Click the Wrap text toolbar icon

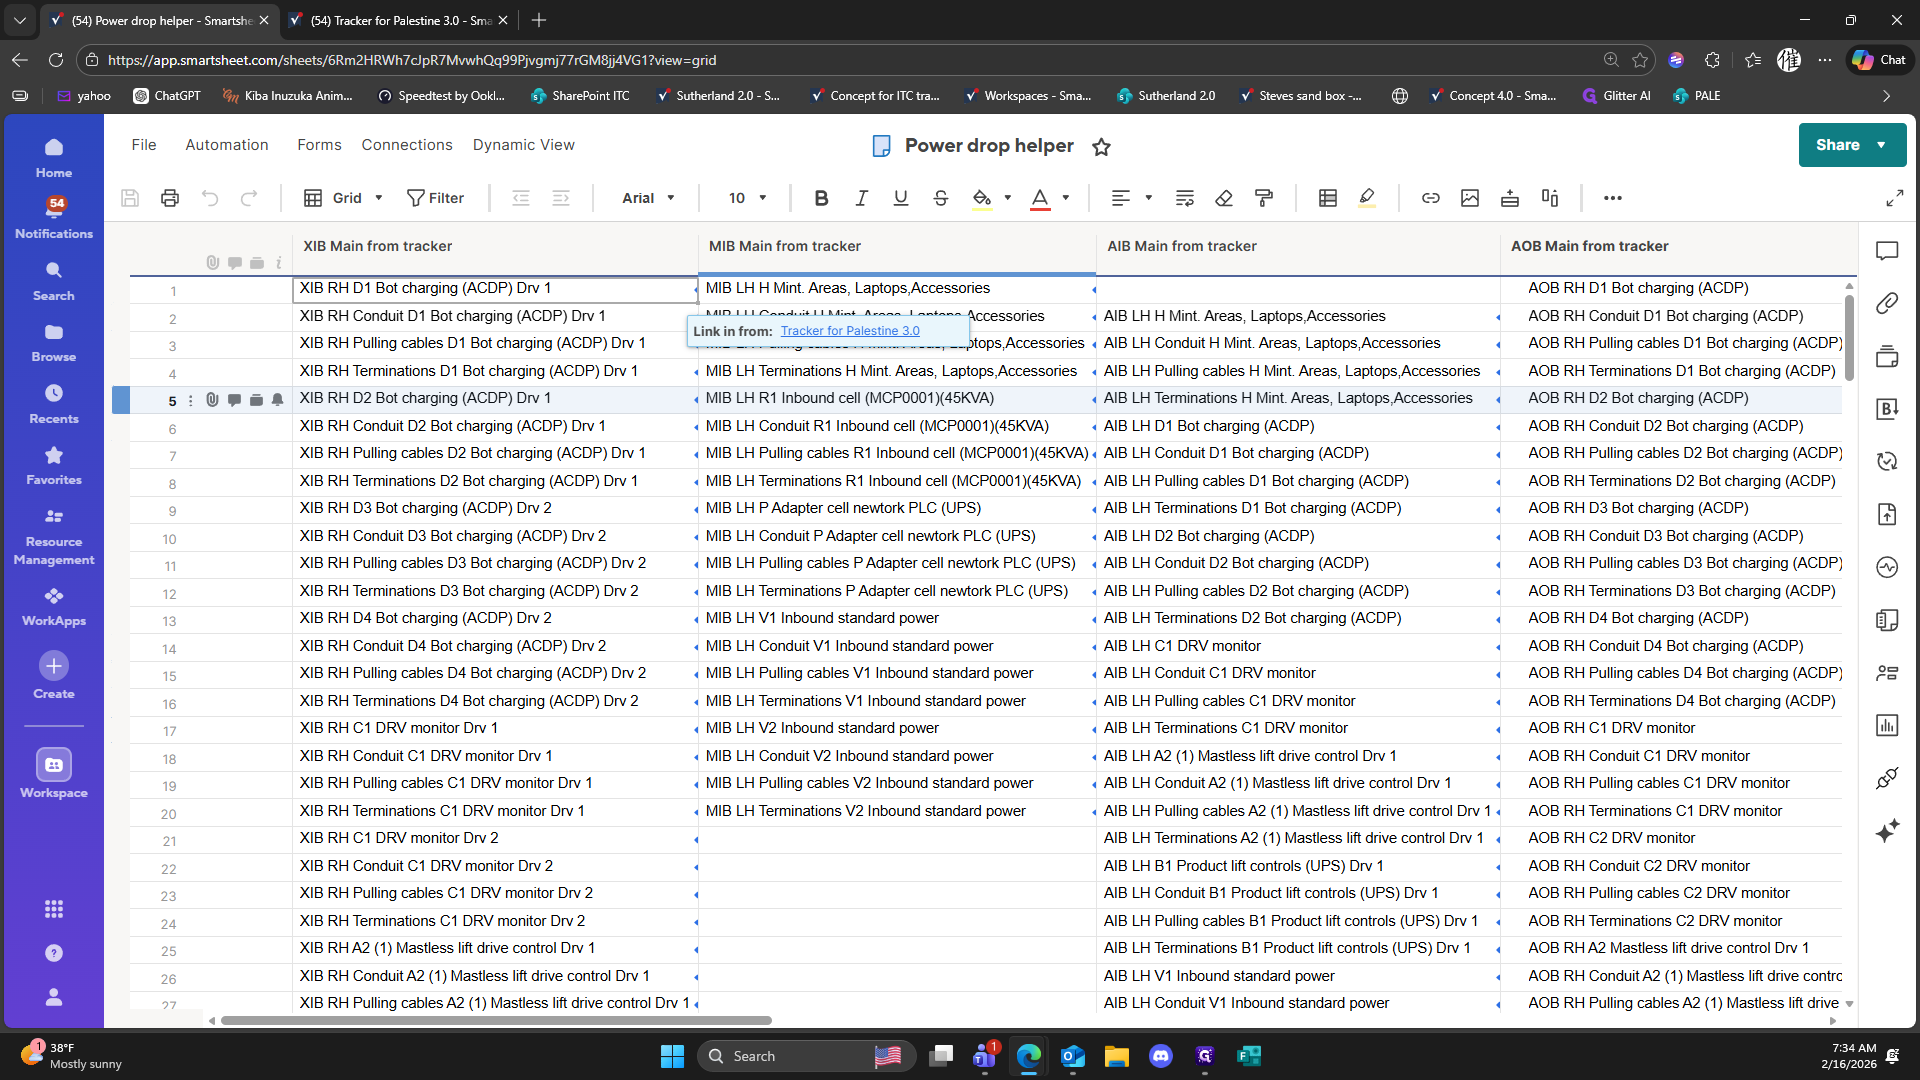(1185, 198)
